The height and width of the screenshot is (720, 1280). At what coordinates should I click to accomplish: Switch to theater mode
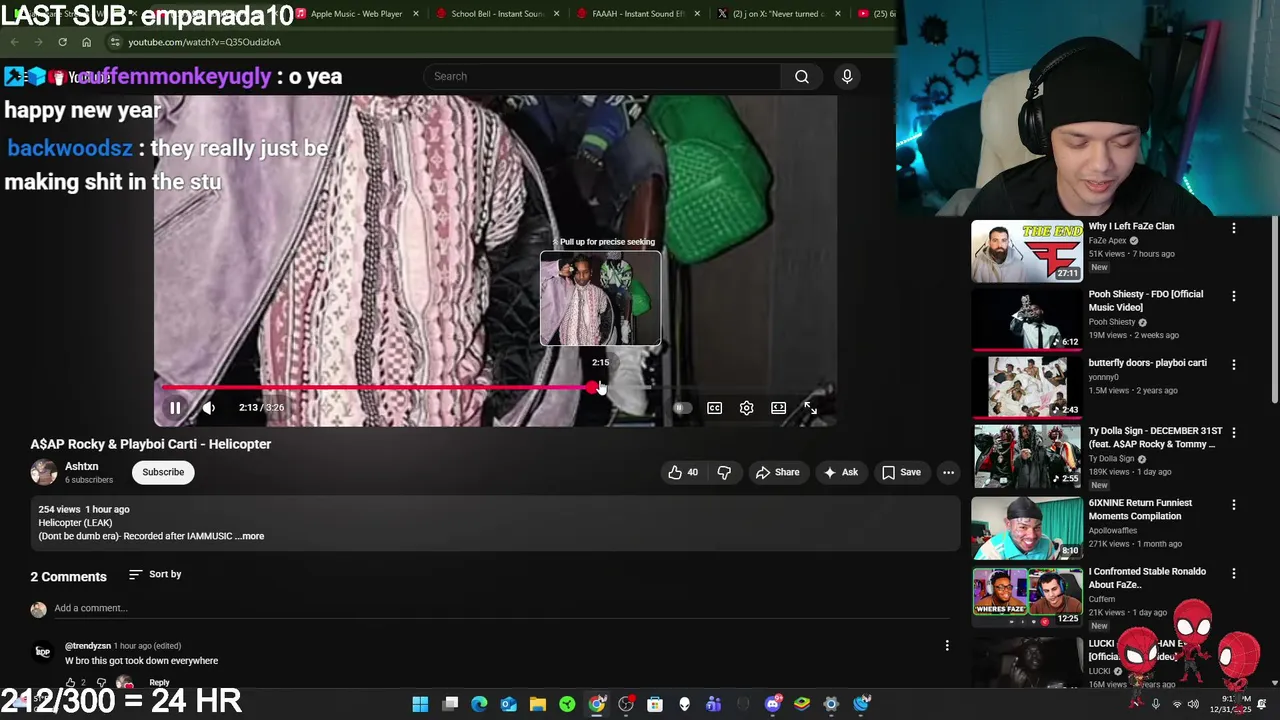tap(778, 408)
